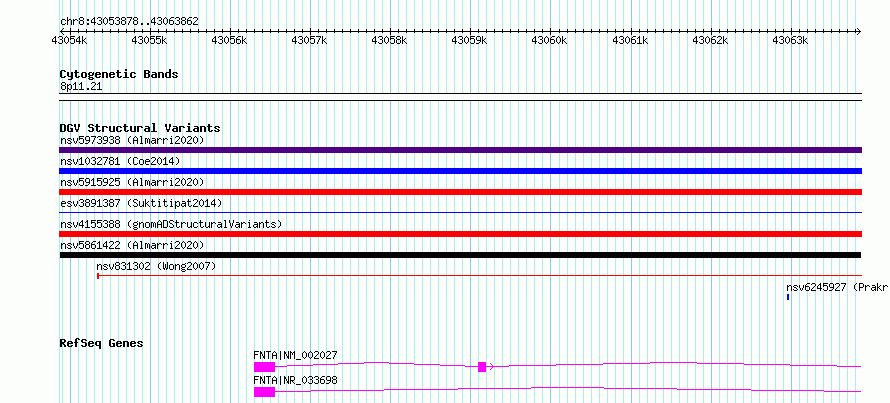Select the blue nsv1032781 variant bar

460,171
